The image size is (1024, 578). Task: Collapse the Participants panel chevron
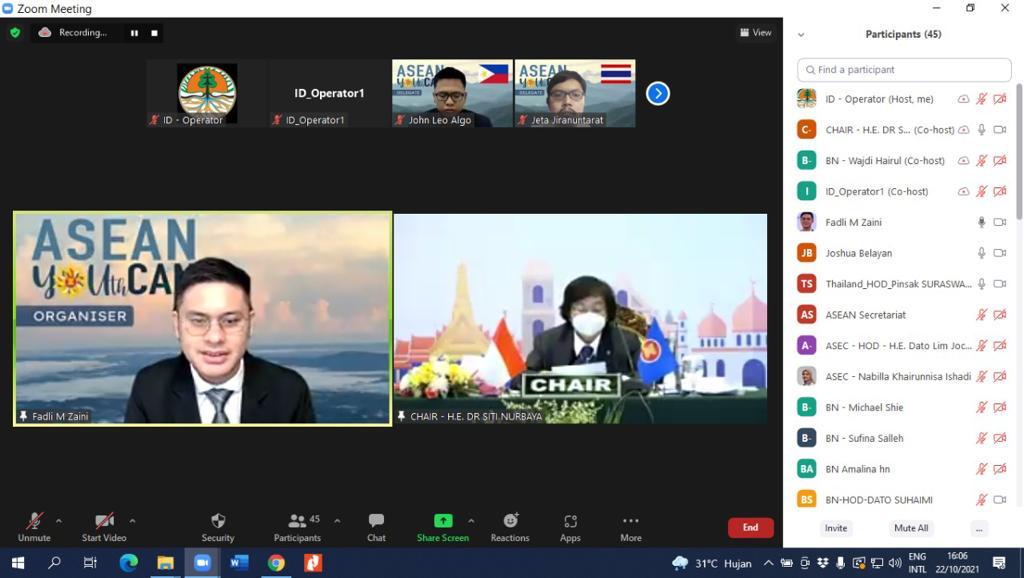coord(801,35)
